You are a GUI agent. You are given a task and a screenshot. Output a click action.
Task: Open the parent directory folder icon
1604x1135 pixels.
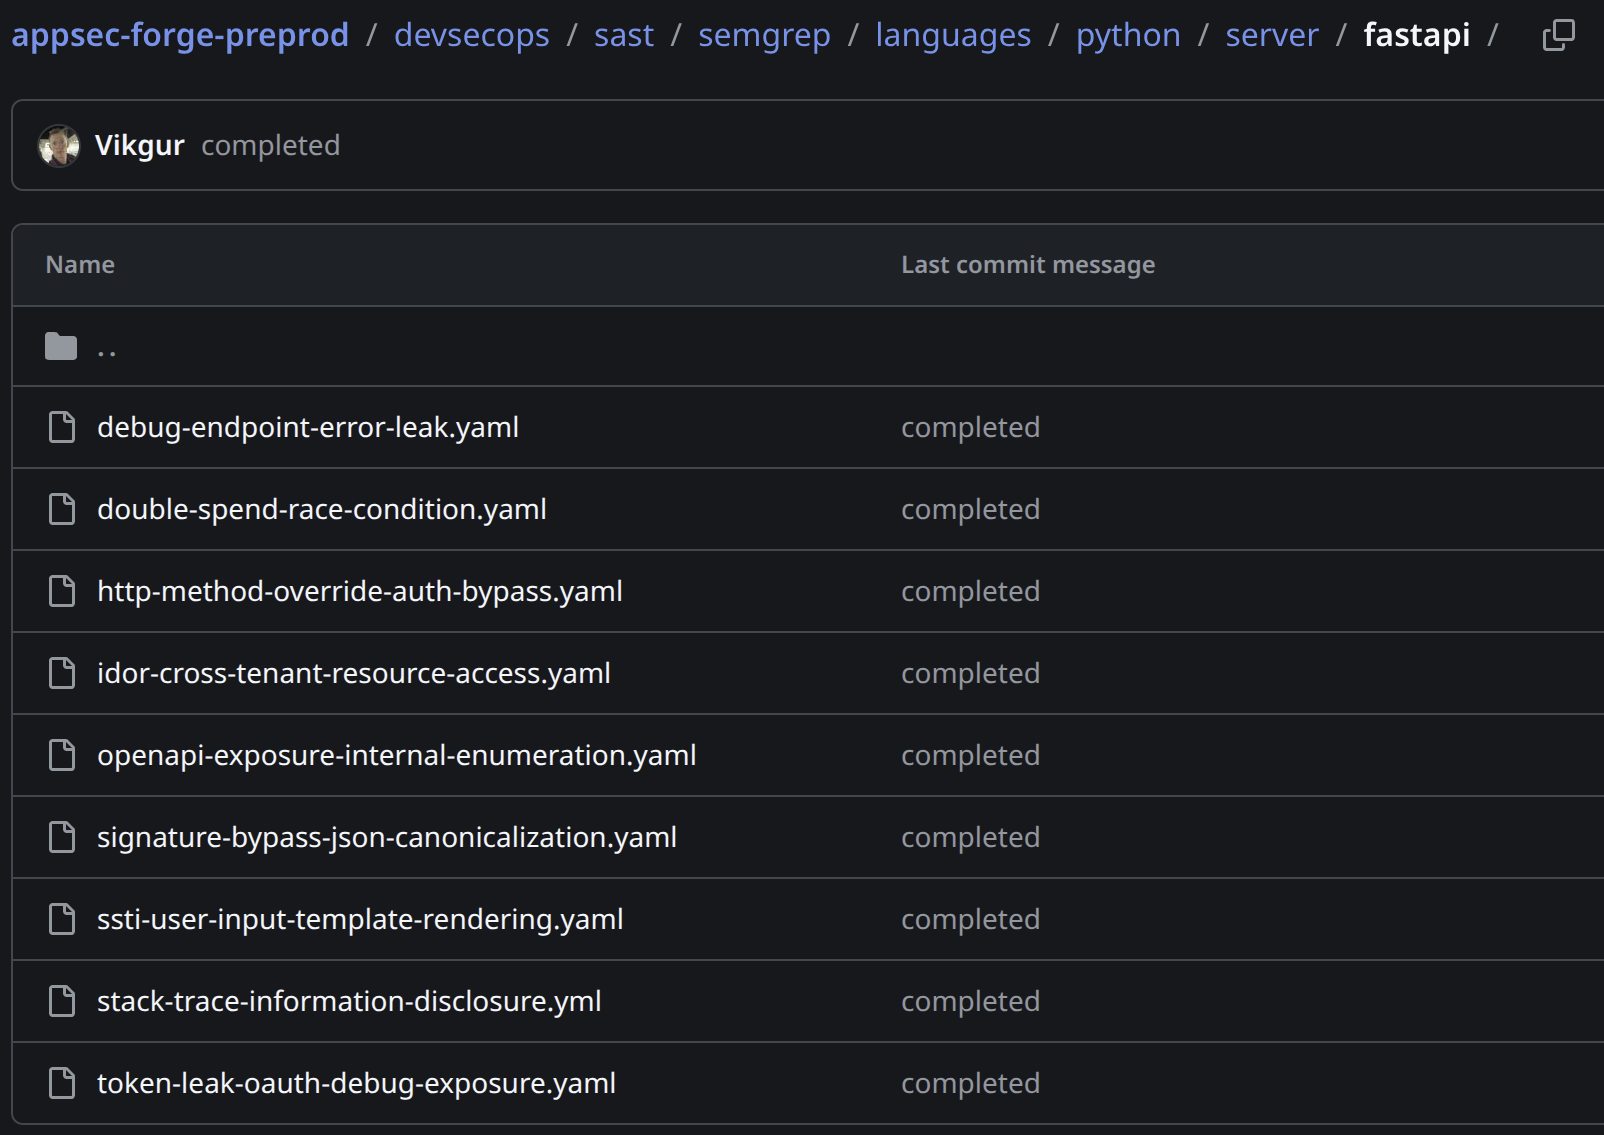61,347
